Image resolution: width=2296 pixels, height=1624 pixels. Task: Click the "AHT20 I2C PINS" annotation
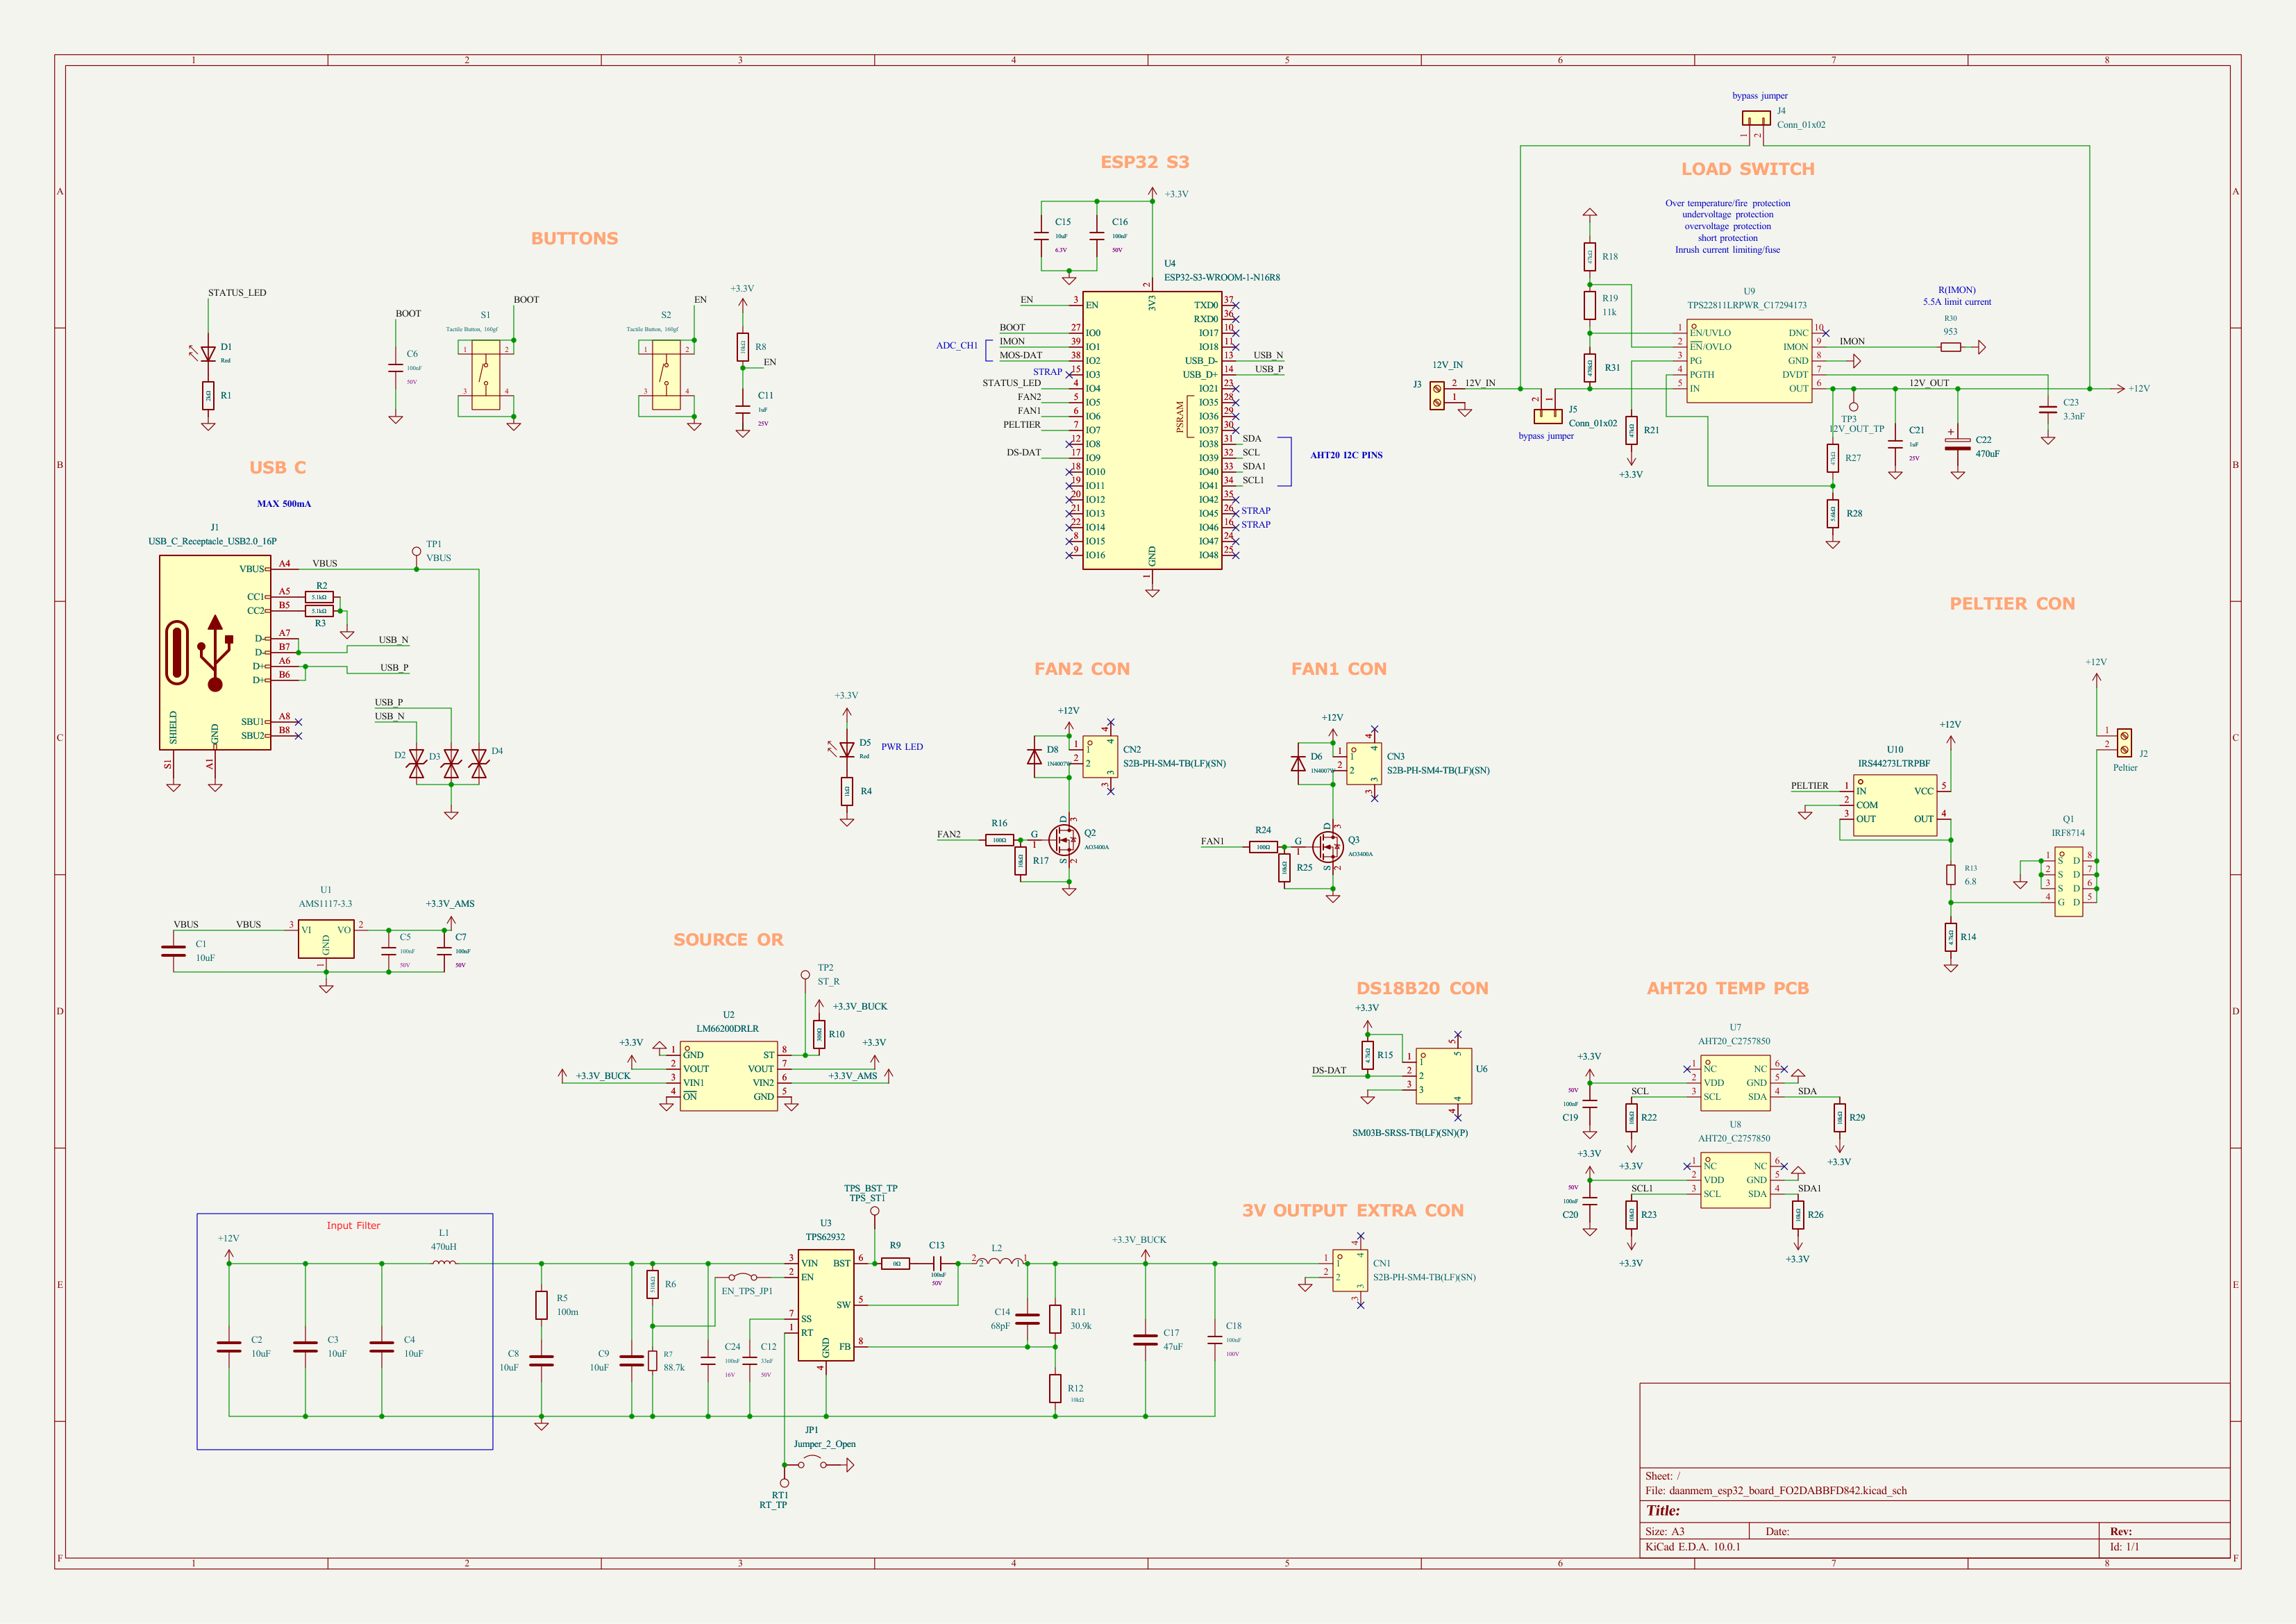pos(1346,455)
